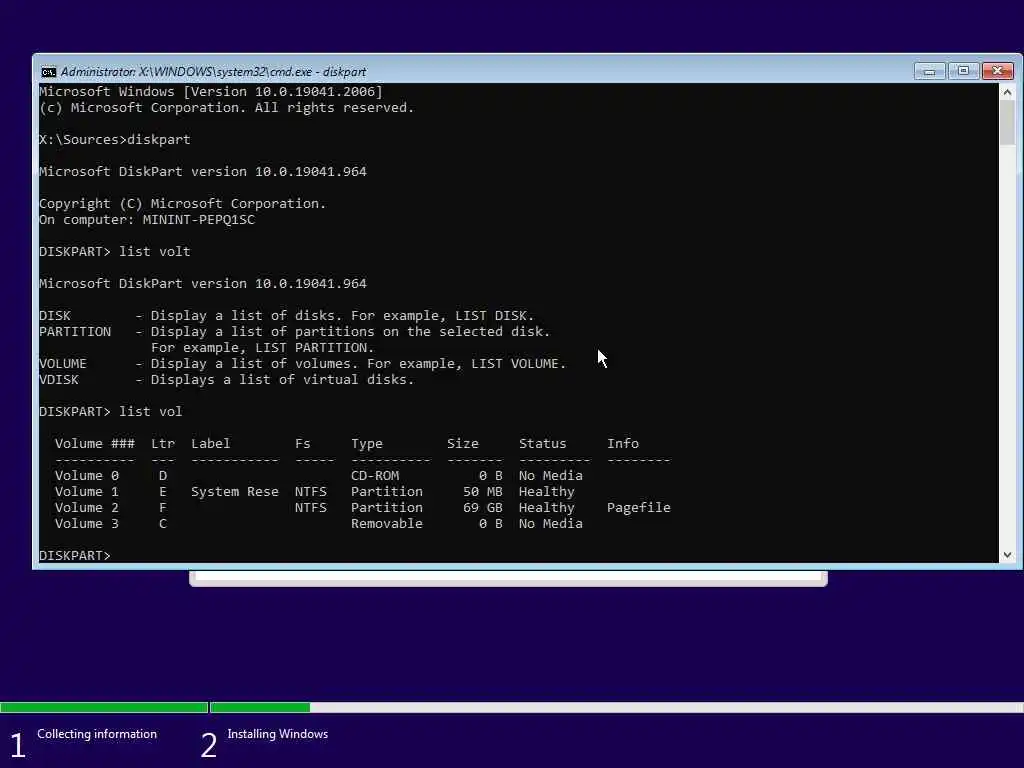Click the 'Volume 0' row label

click(87, 475)
